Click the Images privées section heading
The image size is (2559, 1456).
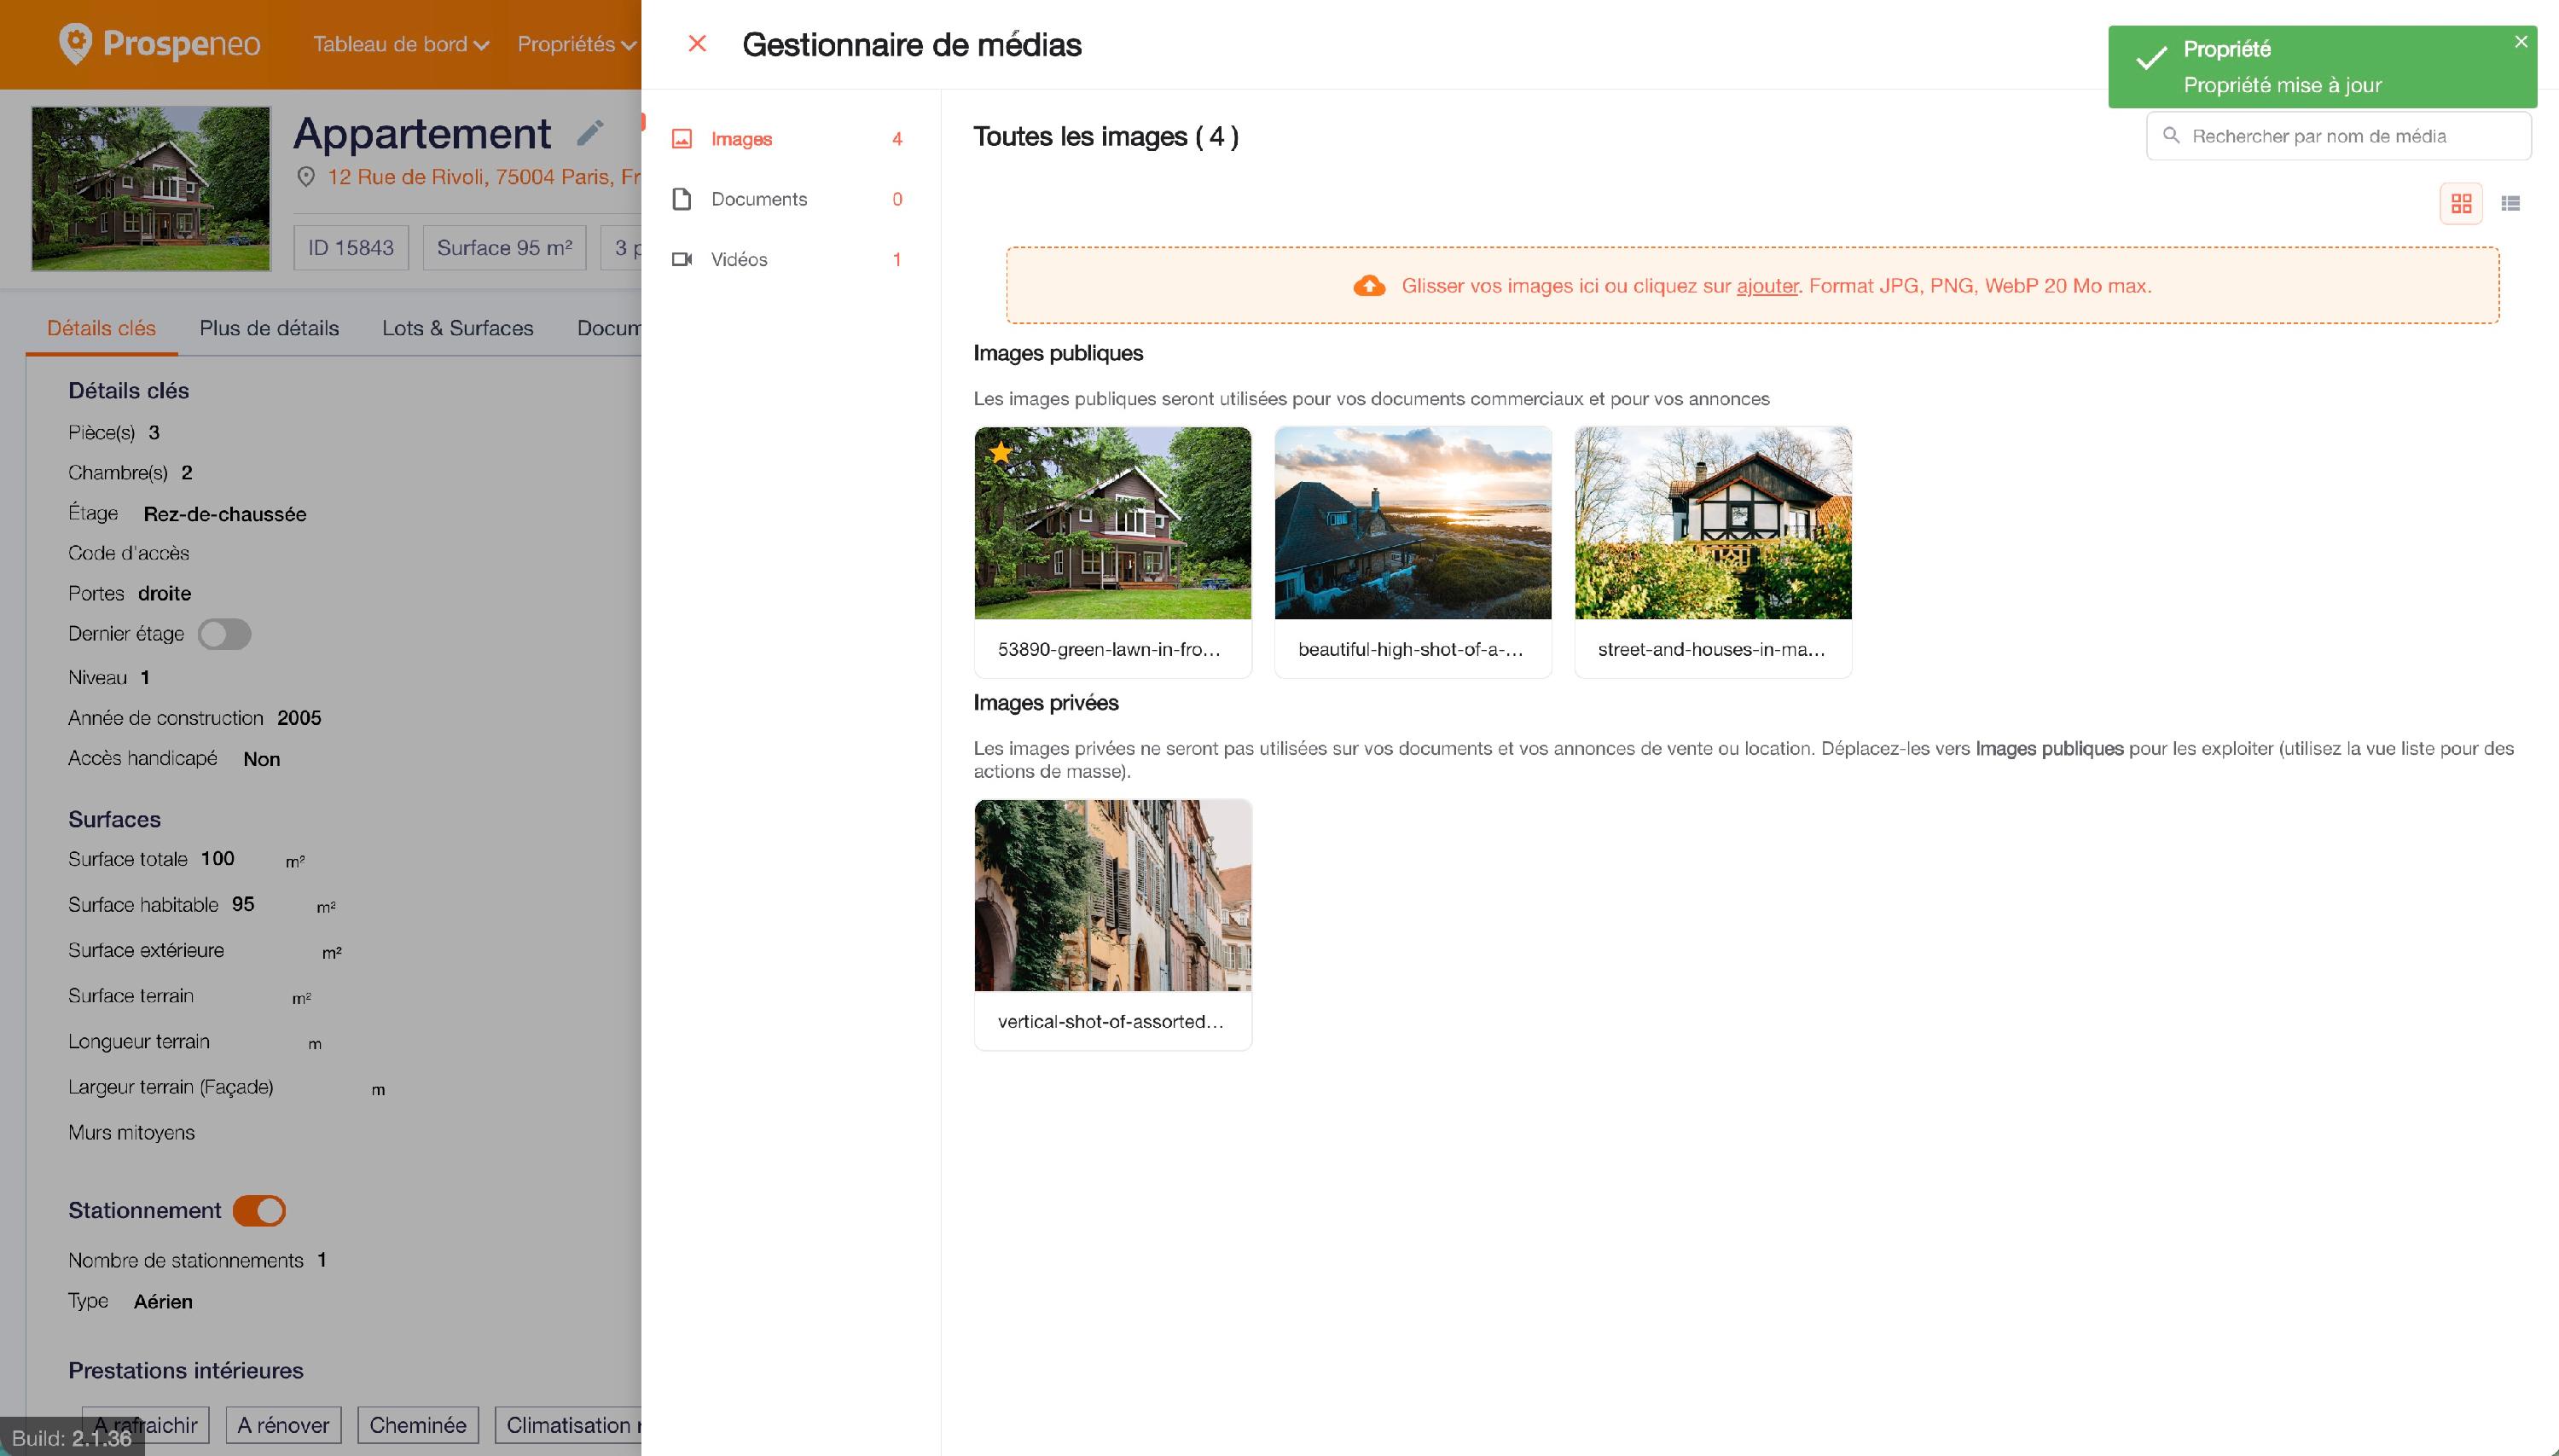click(x=1046, y=703)
